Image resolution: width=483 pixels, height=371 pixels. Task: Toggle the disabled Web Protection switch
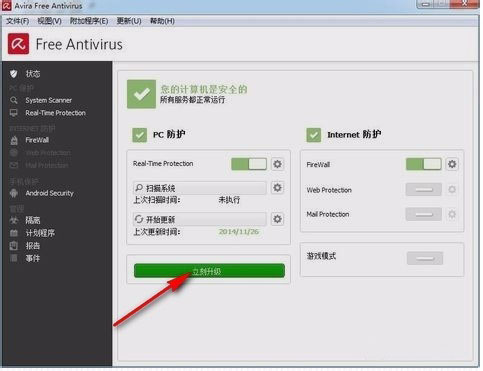click(424, 190)
